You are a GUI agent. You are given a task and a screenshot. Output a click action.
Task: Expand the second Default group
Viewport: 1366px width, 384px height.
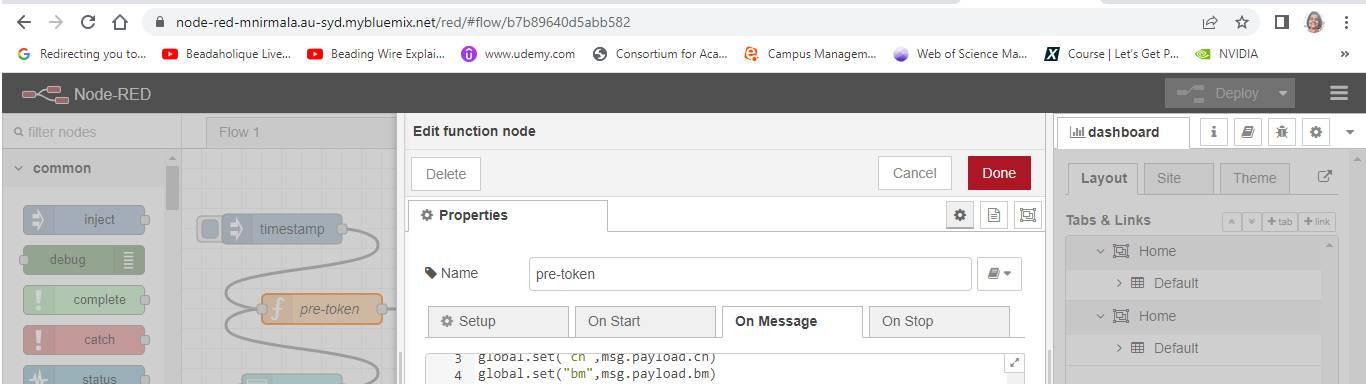click(1119, 348)
